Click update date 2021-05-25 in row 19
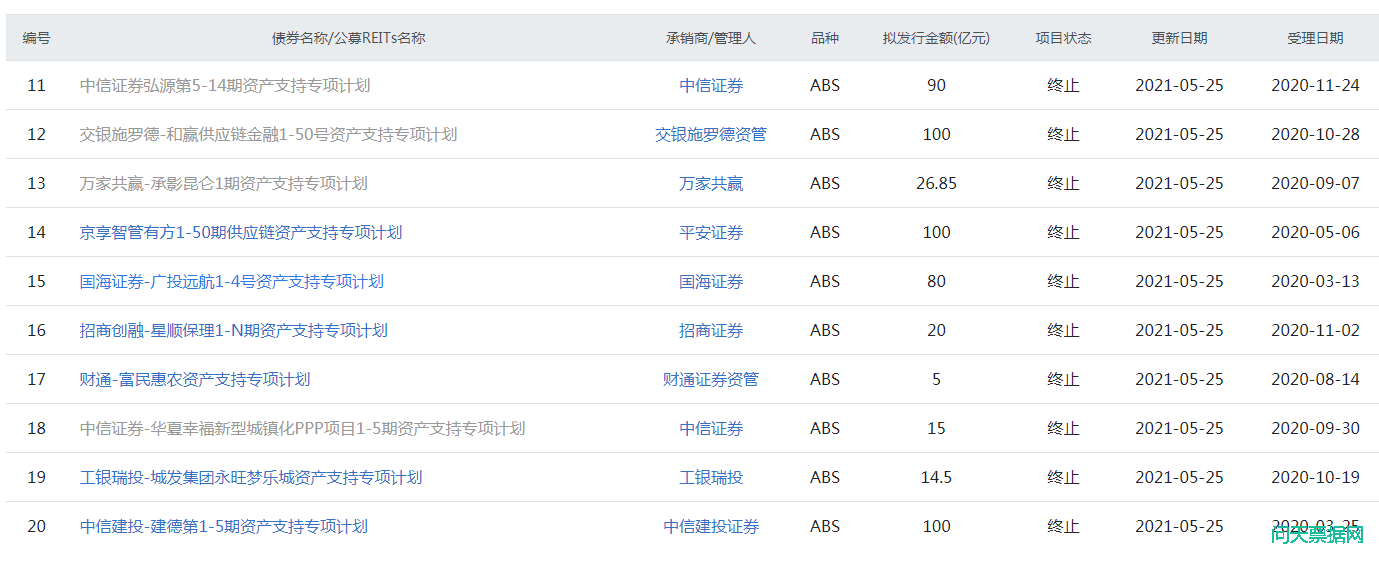Image resolution: width=1379 pixels, height=561 pixels. coord(1179,478)
